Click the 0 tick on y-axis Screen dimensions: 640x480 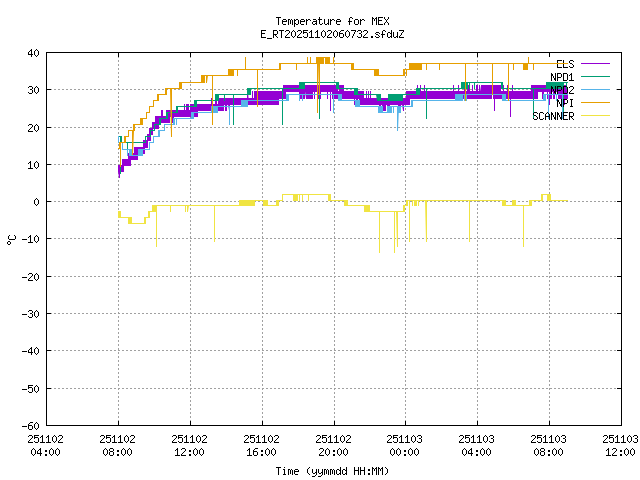click(x=36, y=202)
